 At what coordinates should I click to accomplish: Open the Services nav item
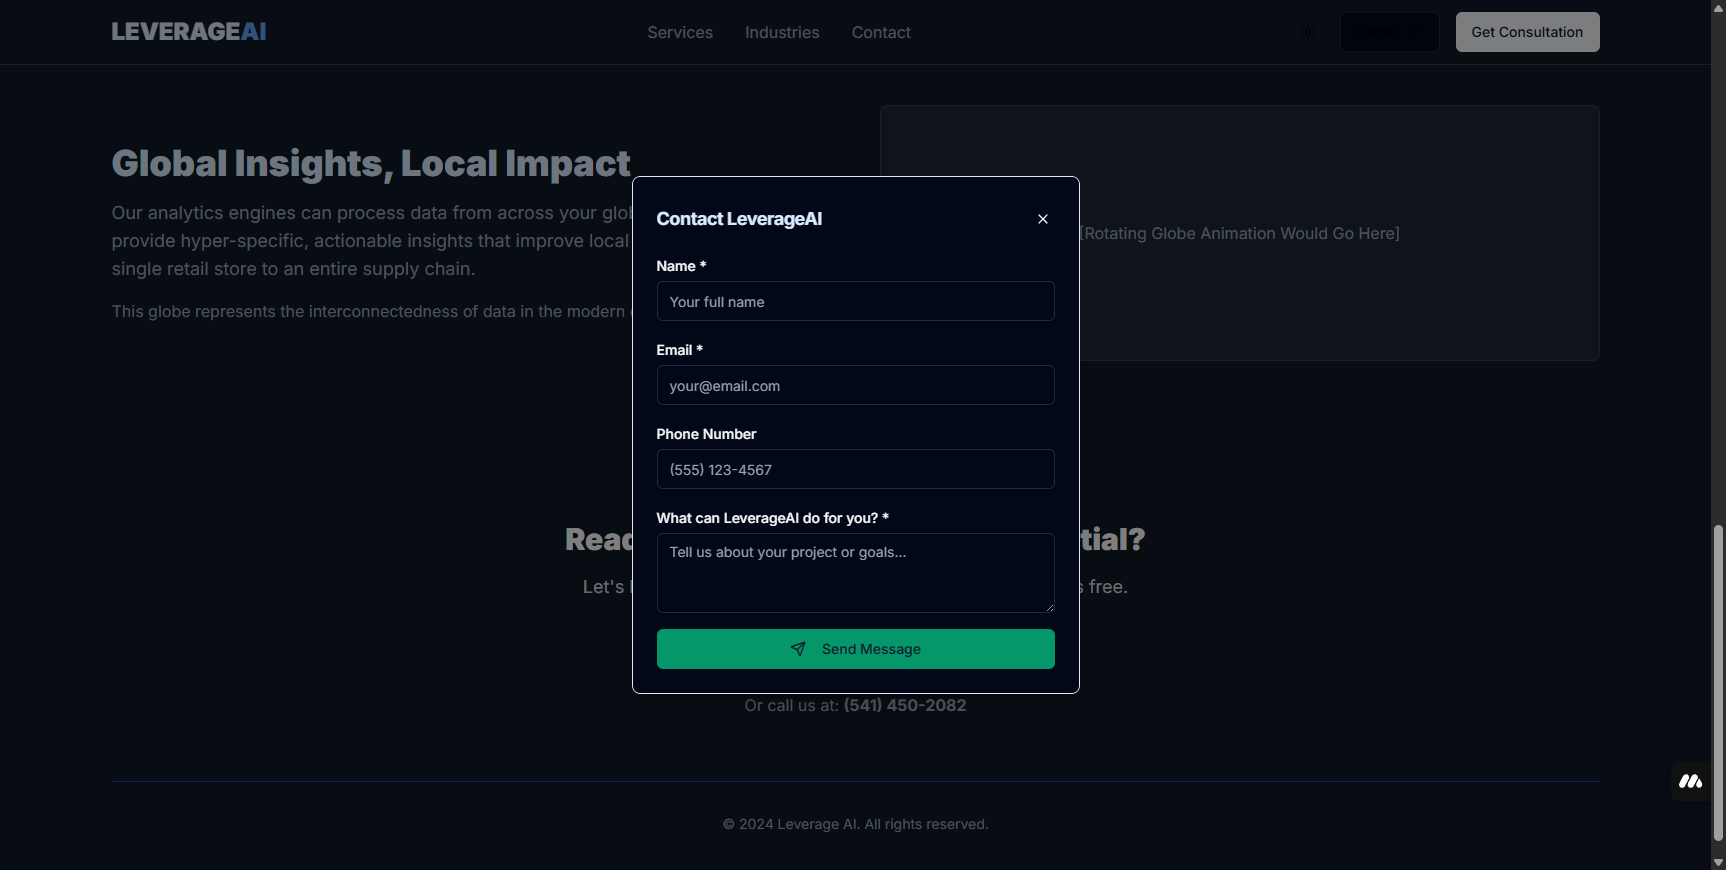[679, 33]
